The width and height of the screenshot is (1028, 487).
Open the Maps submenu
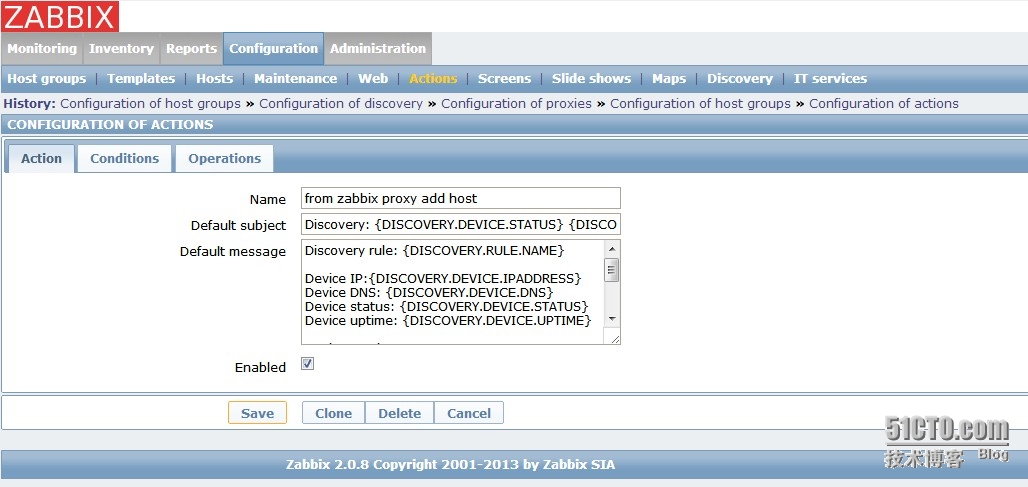click(669, 79)
